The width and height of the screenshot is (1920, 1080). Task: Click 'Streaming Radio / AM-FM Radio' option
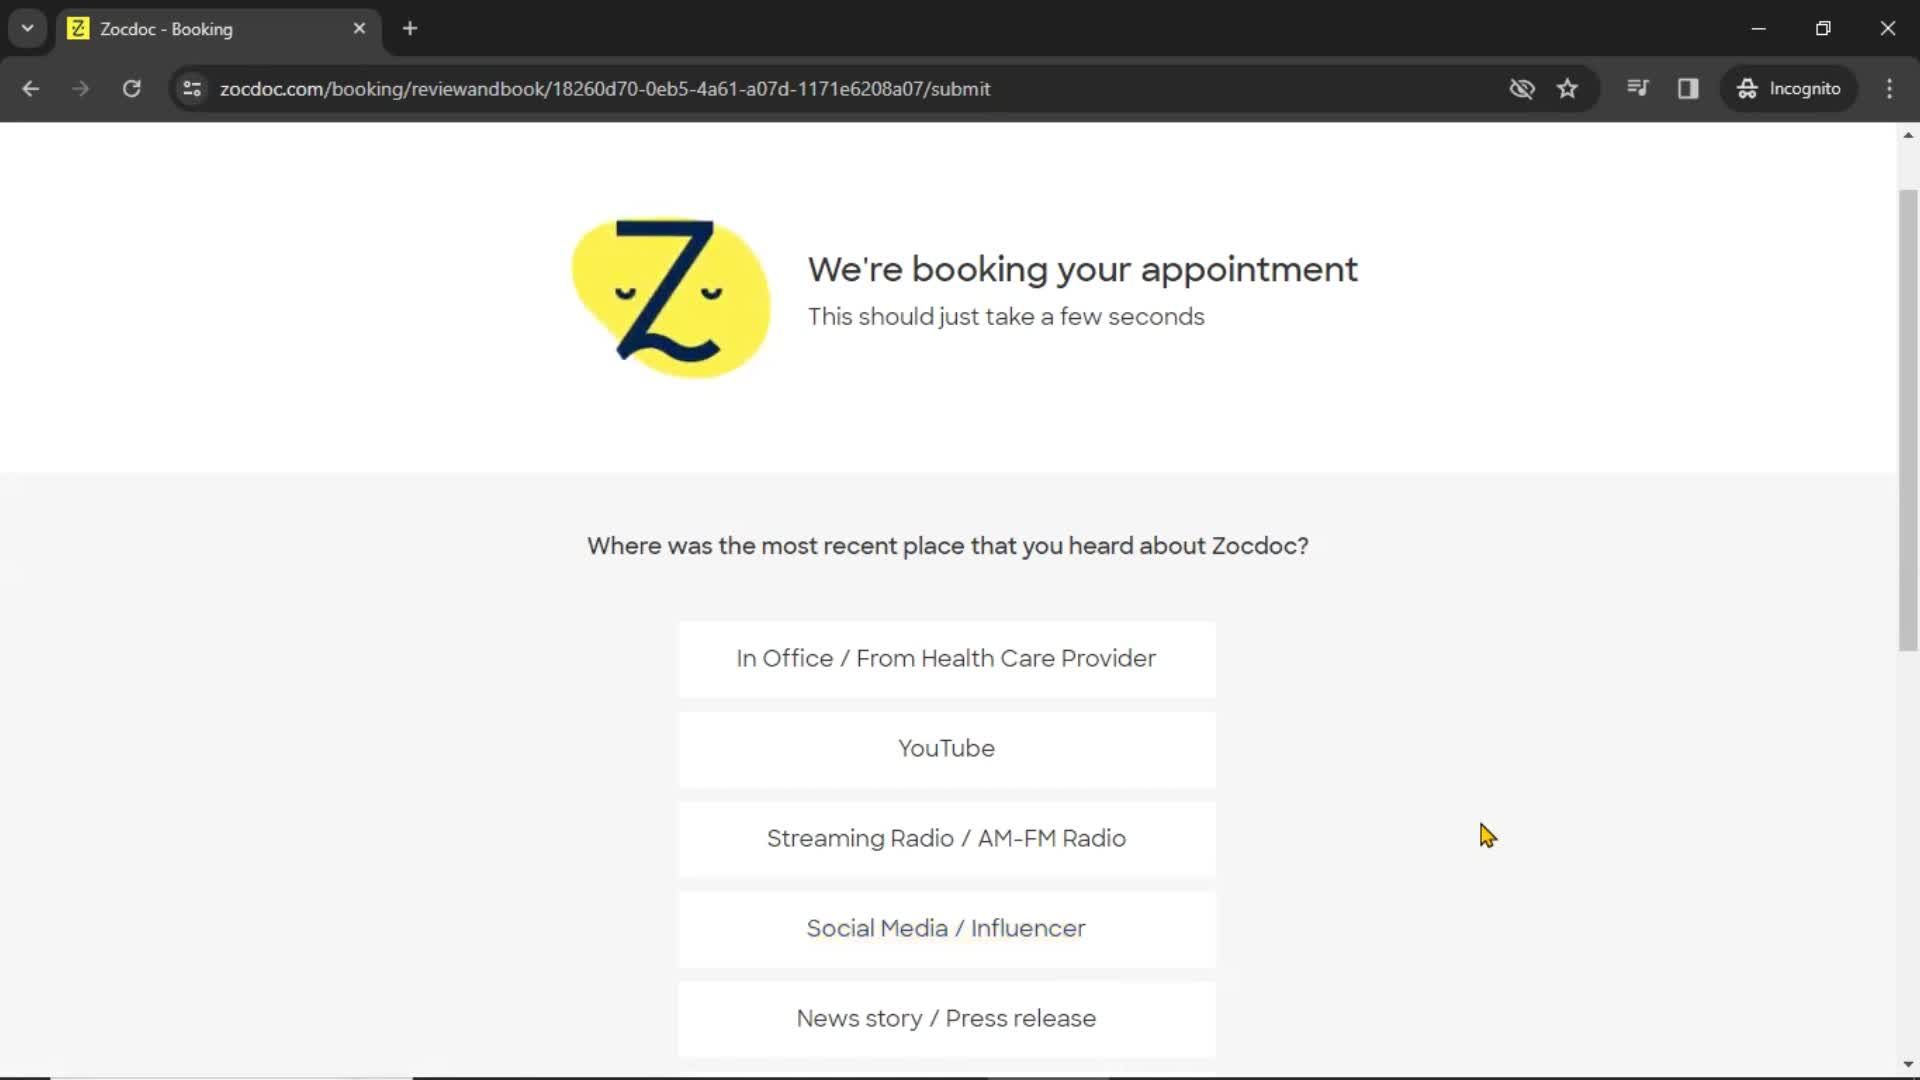click(947, 837)
